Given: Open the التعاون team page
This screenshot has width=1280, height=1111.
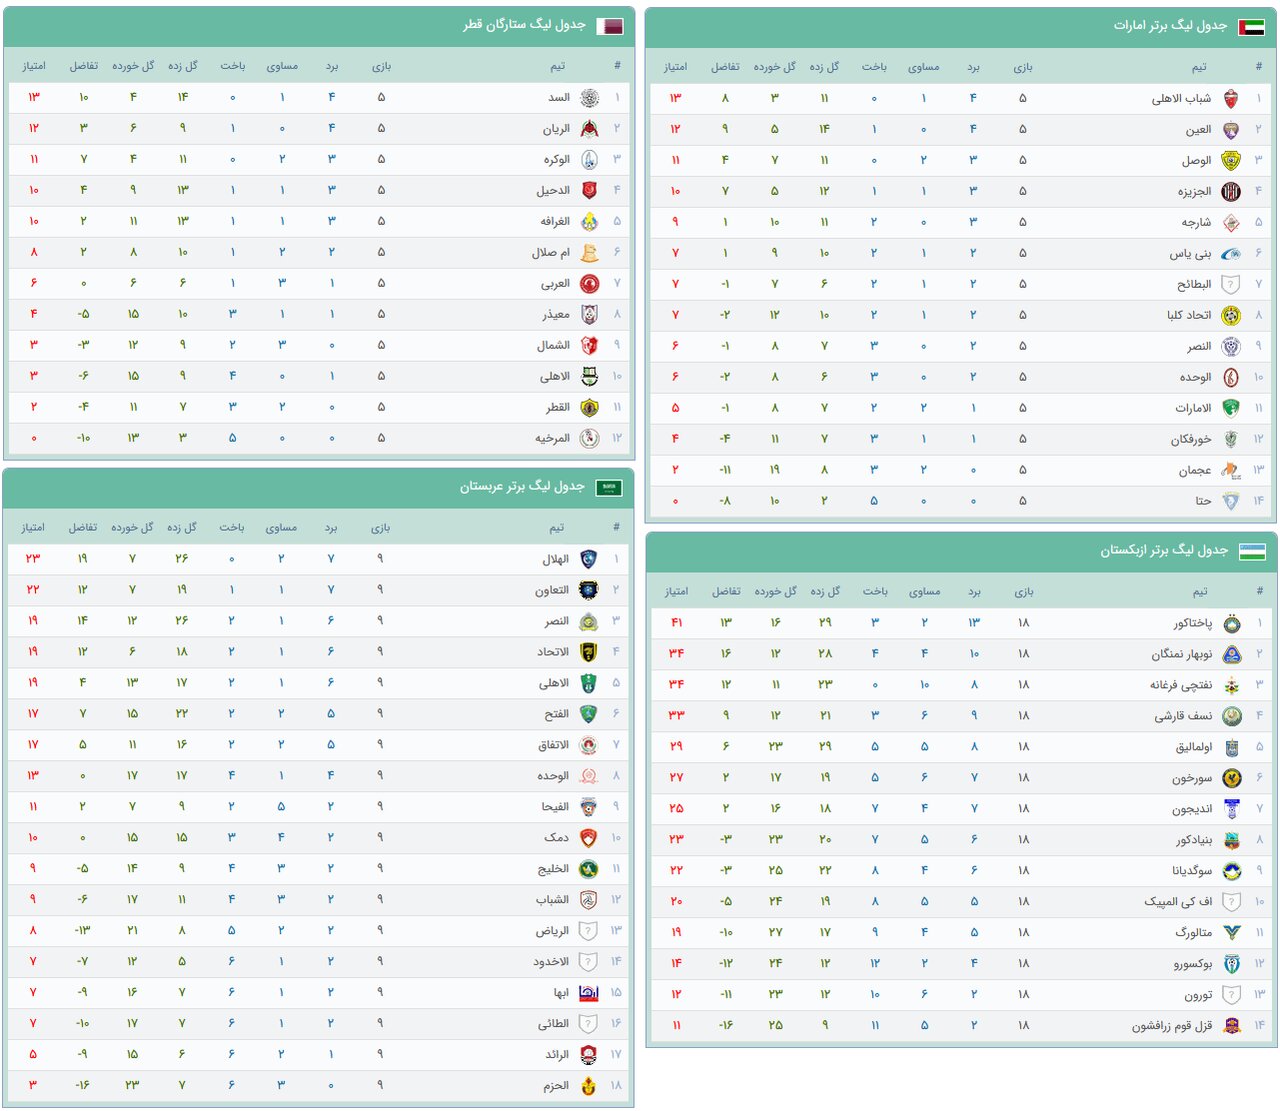Looking at the screenshot, I should (552, 591).
